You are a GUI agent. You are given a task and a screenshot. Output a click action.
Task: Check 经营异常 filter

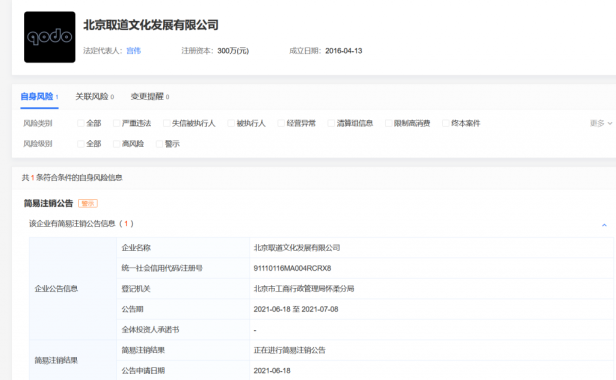(281, 123)
